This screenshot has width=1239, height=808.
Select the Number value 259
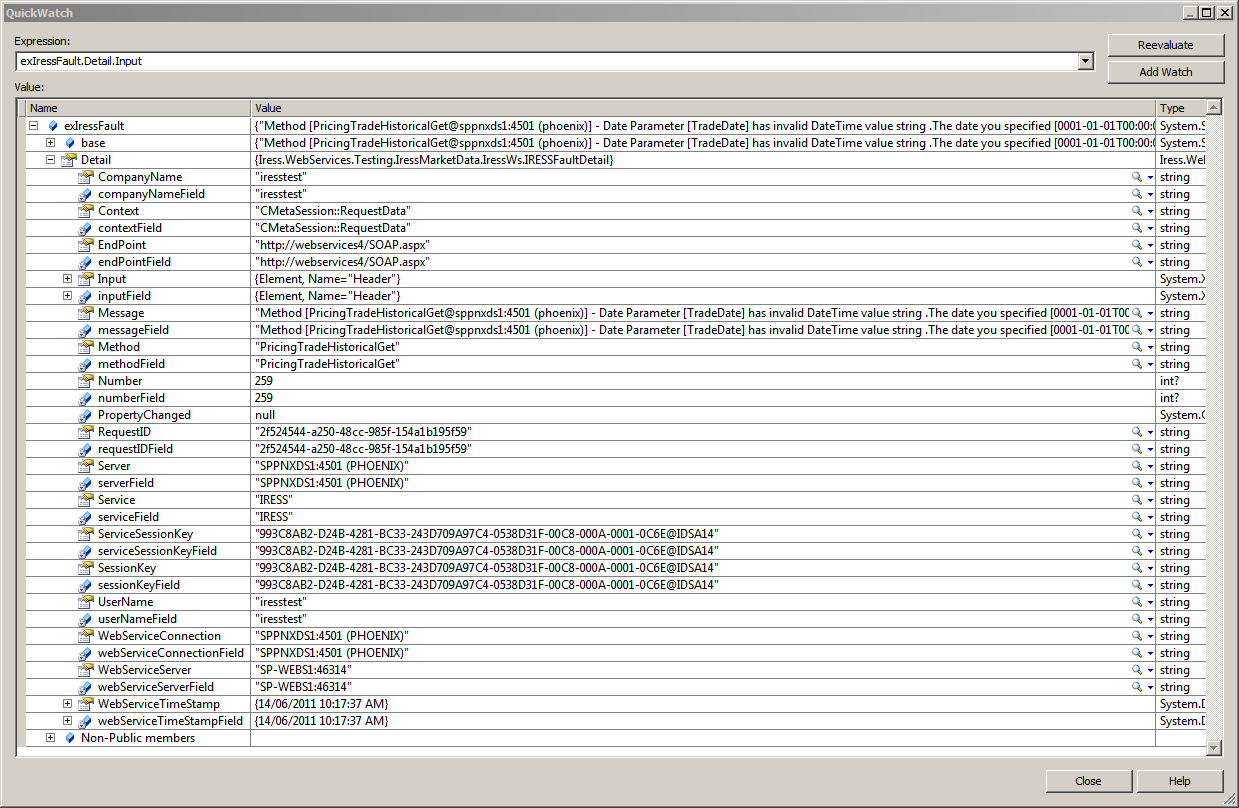click(264, 381)
